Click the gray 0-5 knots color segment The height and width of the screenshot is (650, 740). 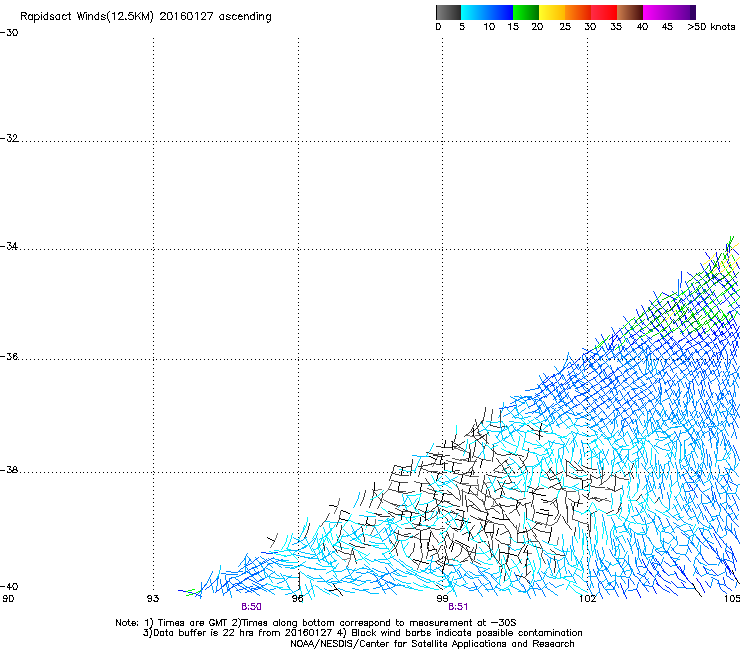click(x=448, y=12)
